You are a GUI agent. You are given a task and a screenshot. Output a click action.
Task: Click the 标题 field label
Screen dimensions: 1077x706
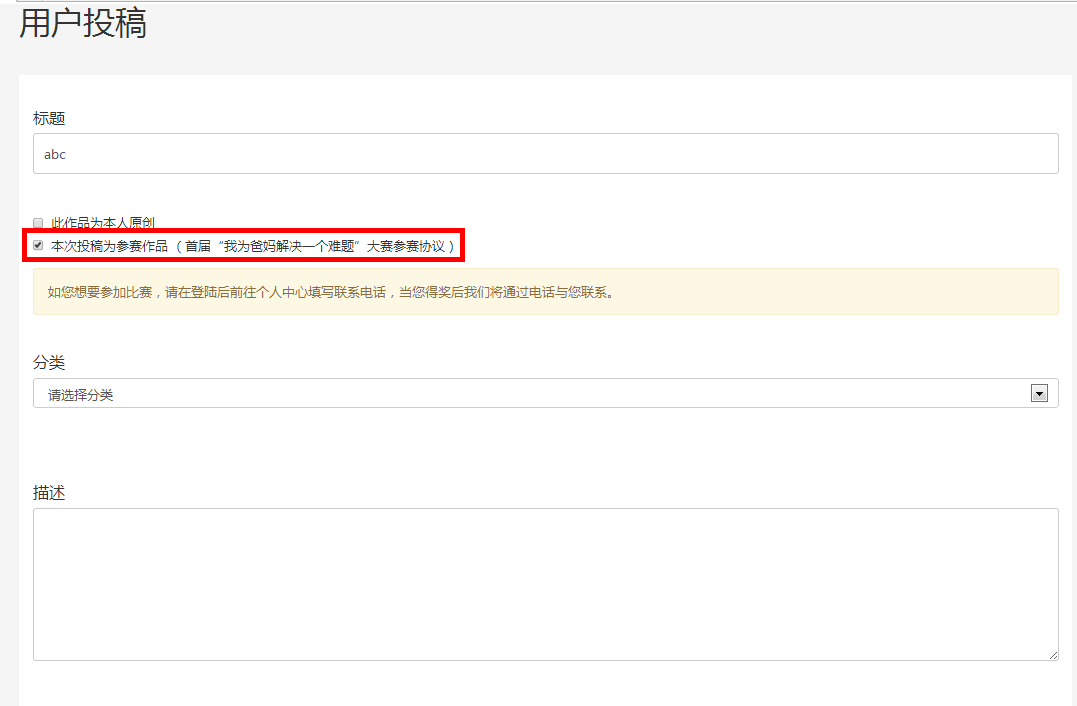click(49, 118)
